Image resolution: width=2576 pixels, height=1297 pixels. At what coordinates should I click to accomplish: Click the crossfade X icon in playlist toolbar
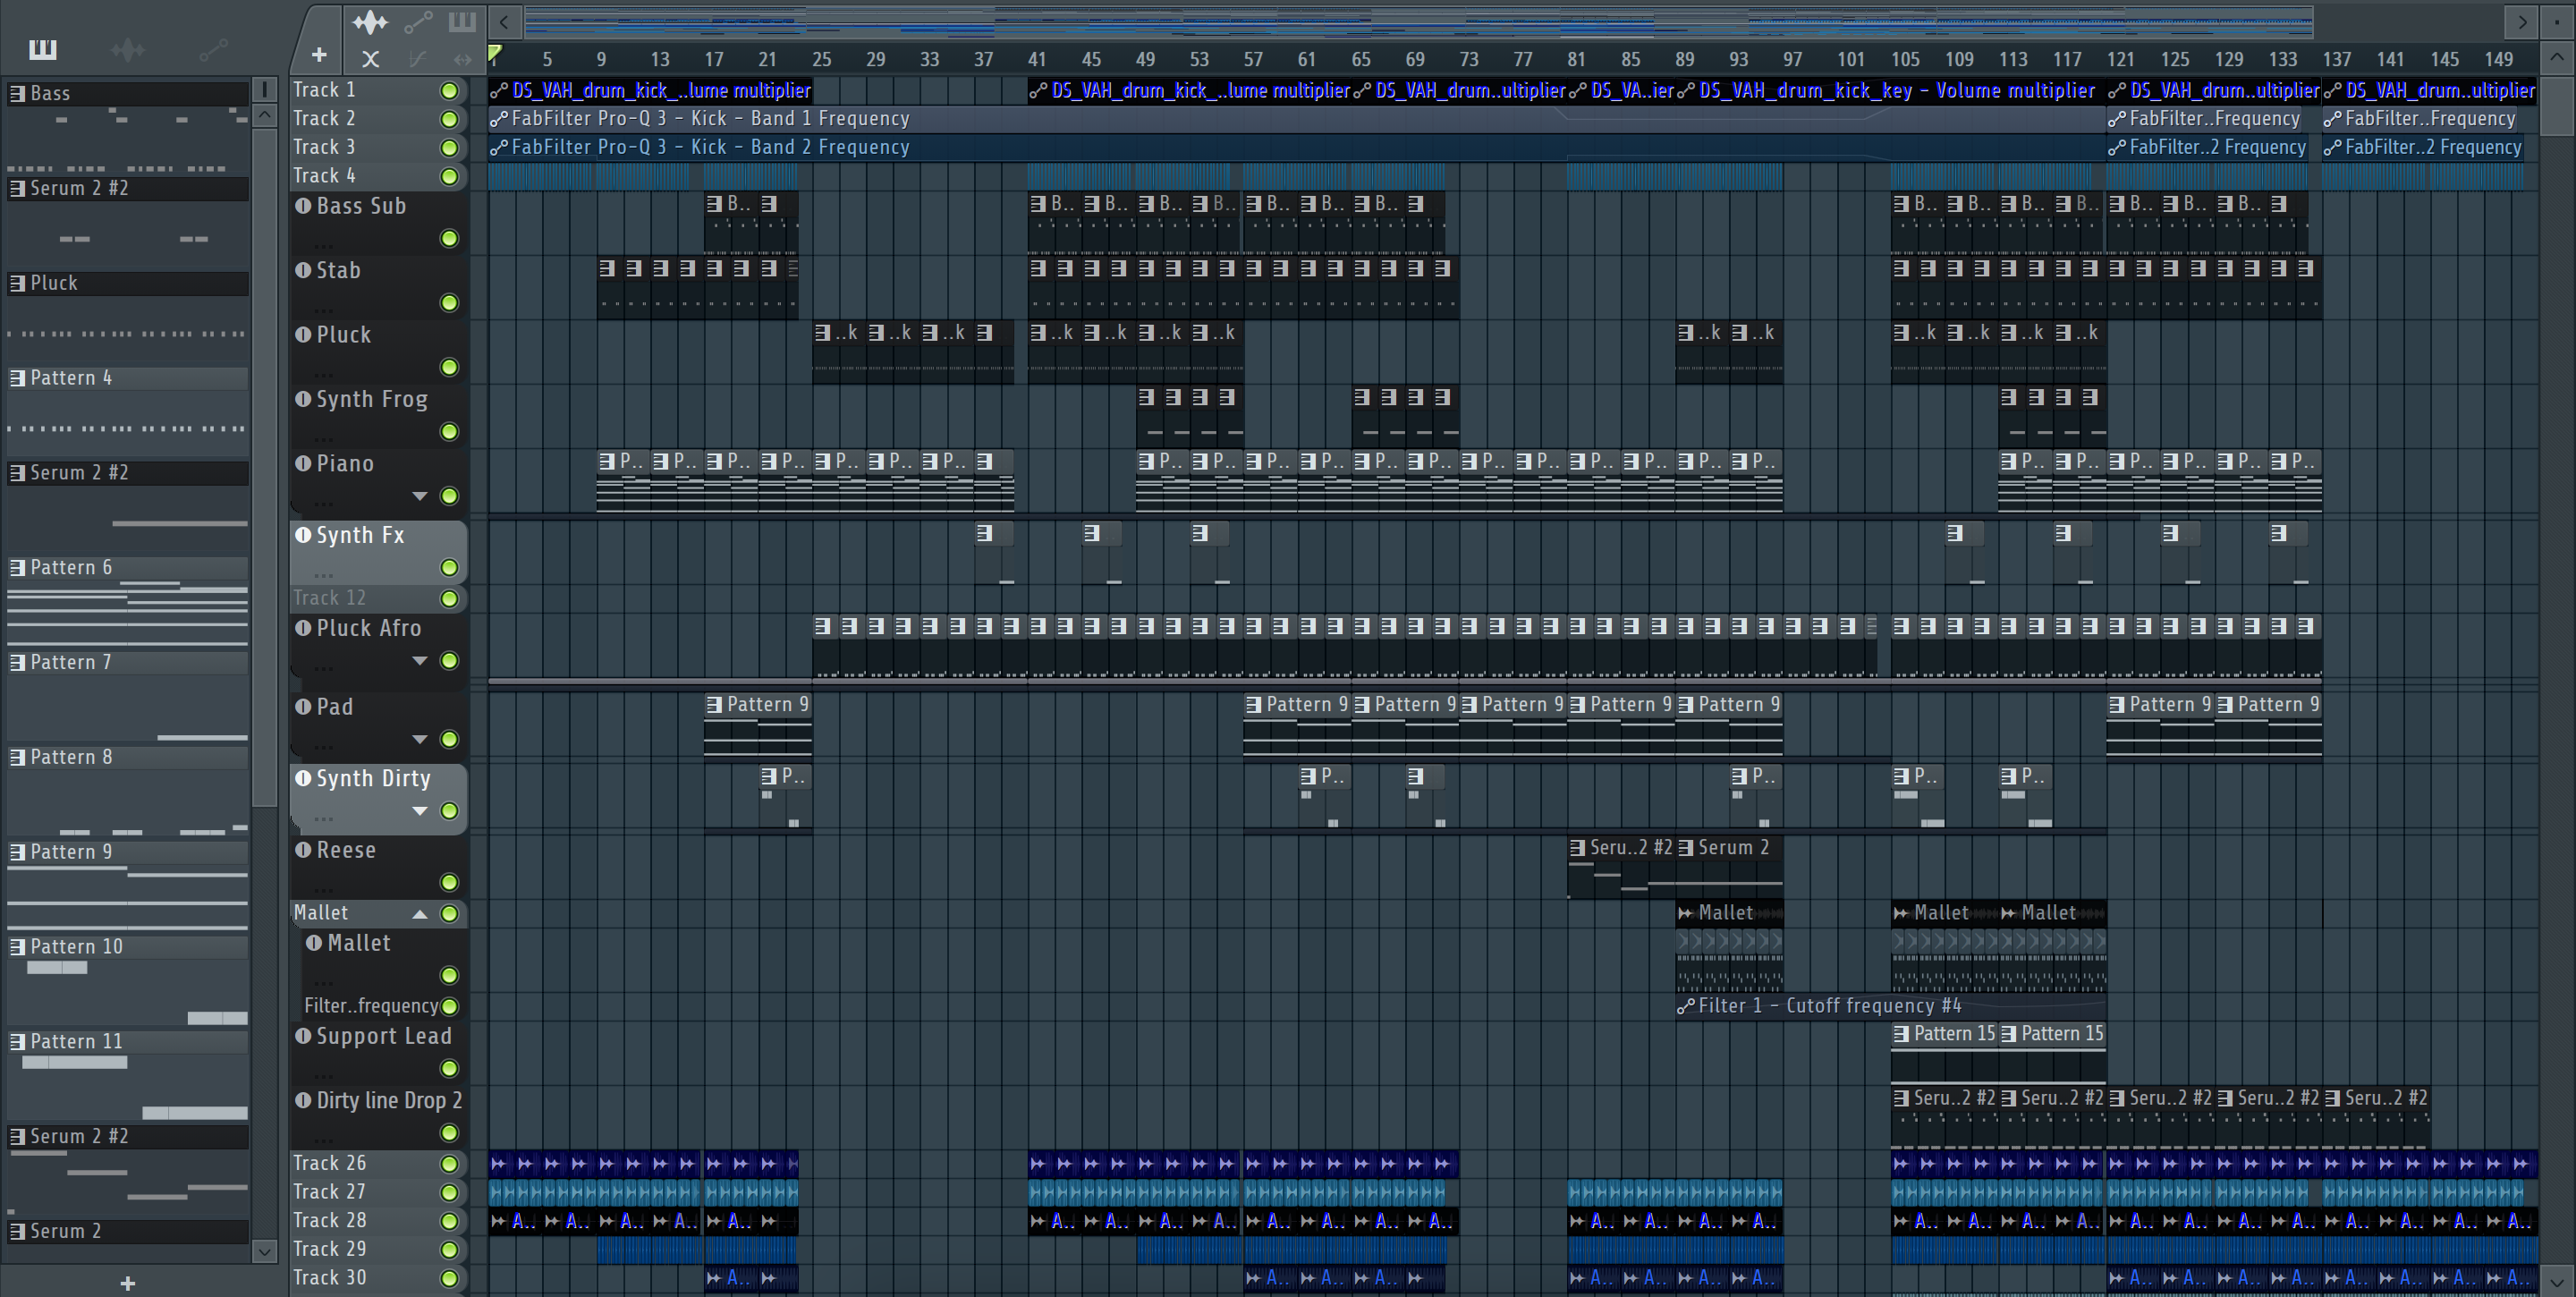[370, 59]
